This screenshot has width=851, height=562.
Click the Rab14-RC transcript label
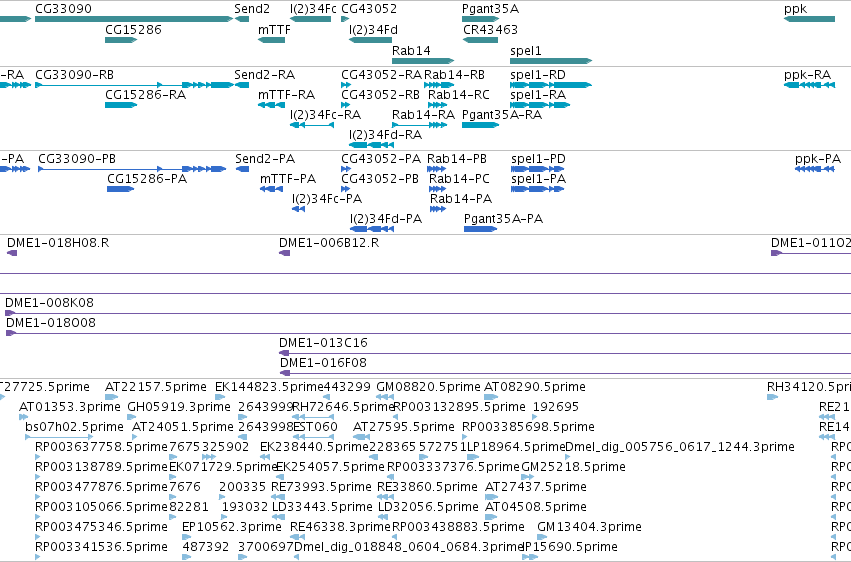(459, 94)
